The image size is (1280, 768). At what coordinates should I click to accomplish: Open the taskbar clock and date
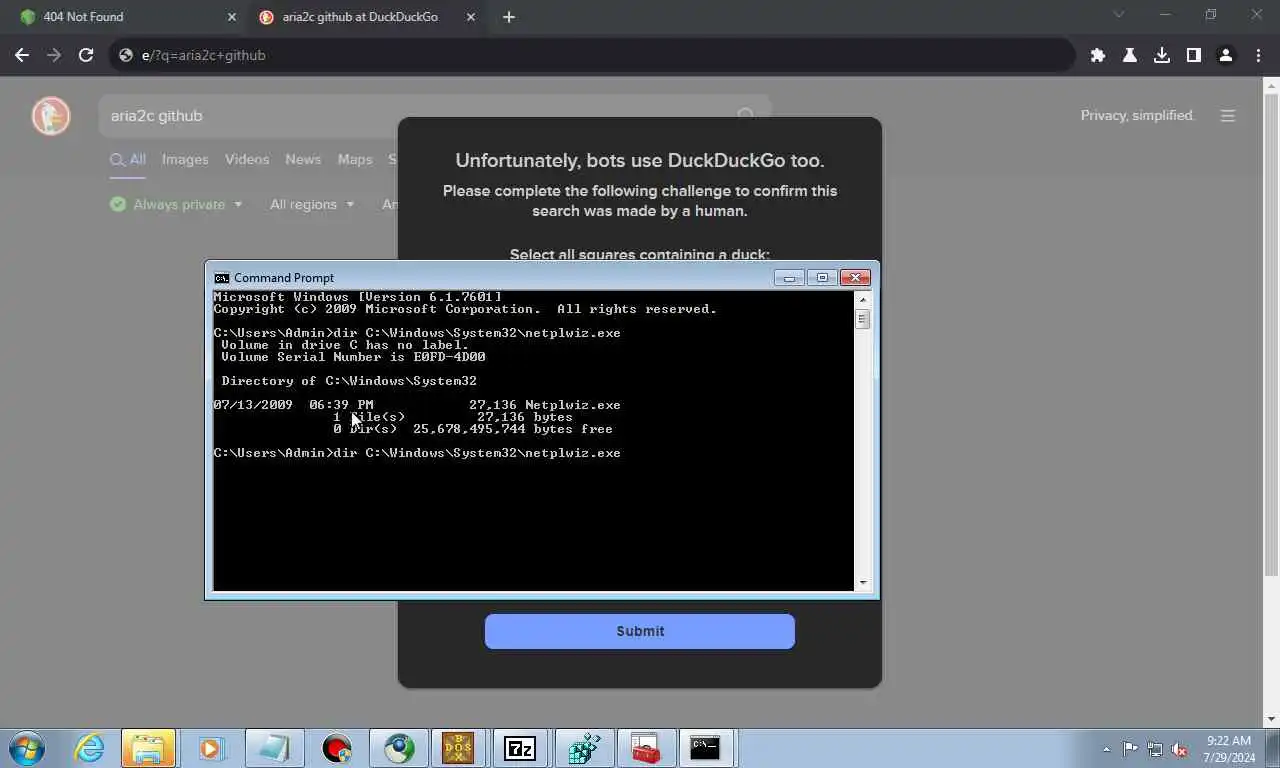(1229, 749)
